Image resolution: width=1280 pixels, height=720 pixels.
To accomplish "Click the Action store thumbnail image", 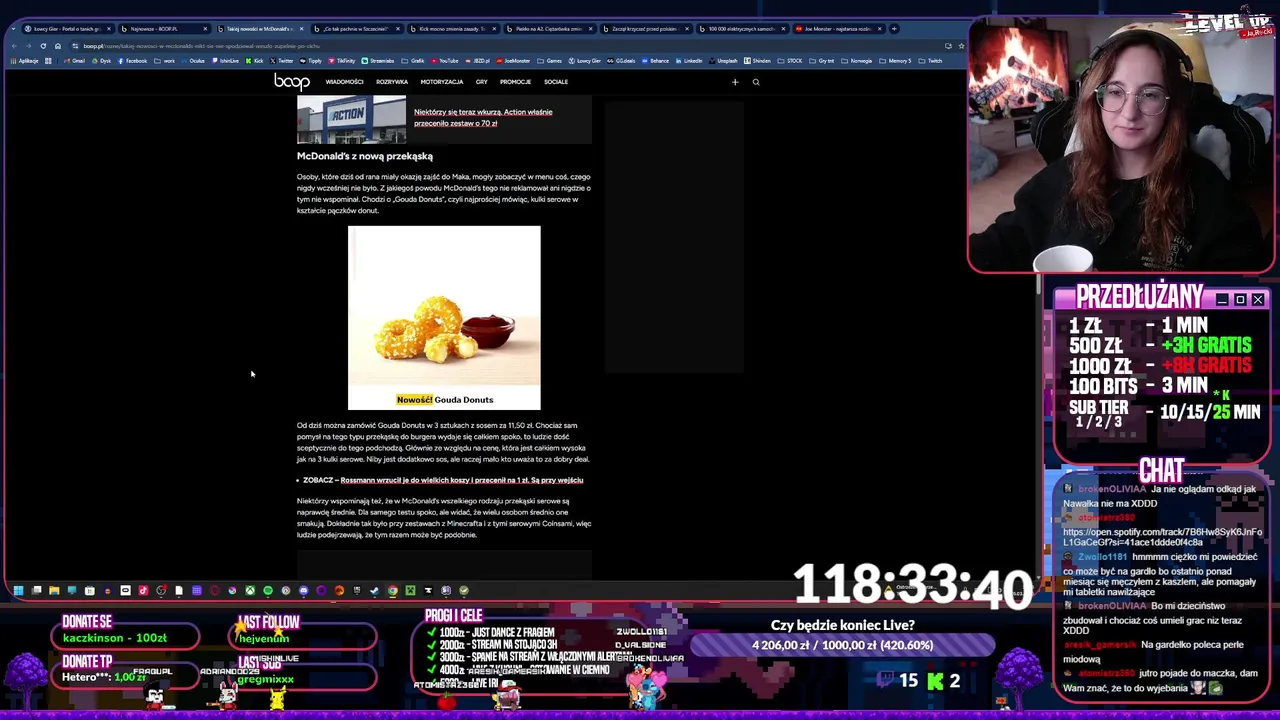I will click(351, 119).
